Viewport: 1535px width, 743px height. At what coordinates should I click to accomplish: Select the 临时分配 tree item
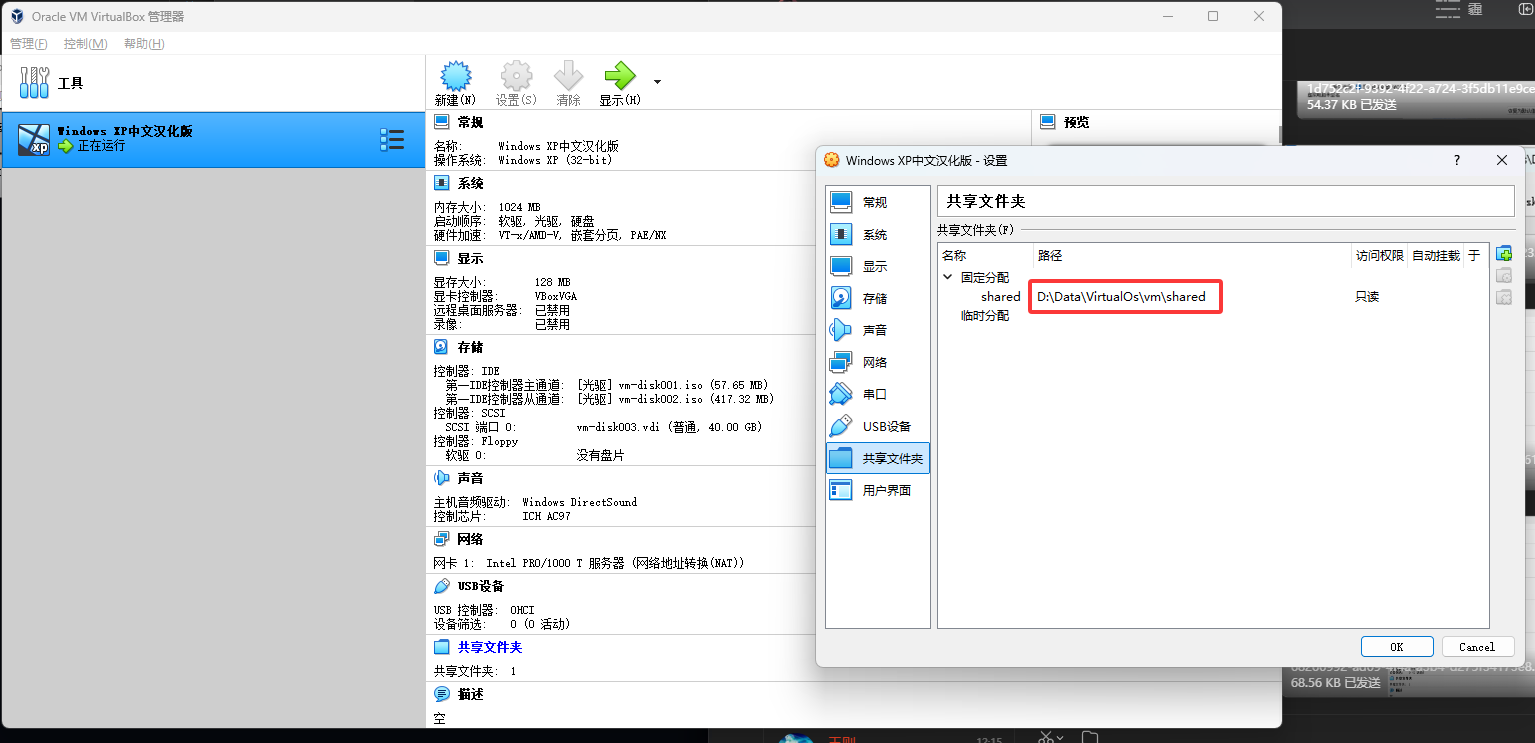coord(984,316)
